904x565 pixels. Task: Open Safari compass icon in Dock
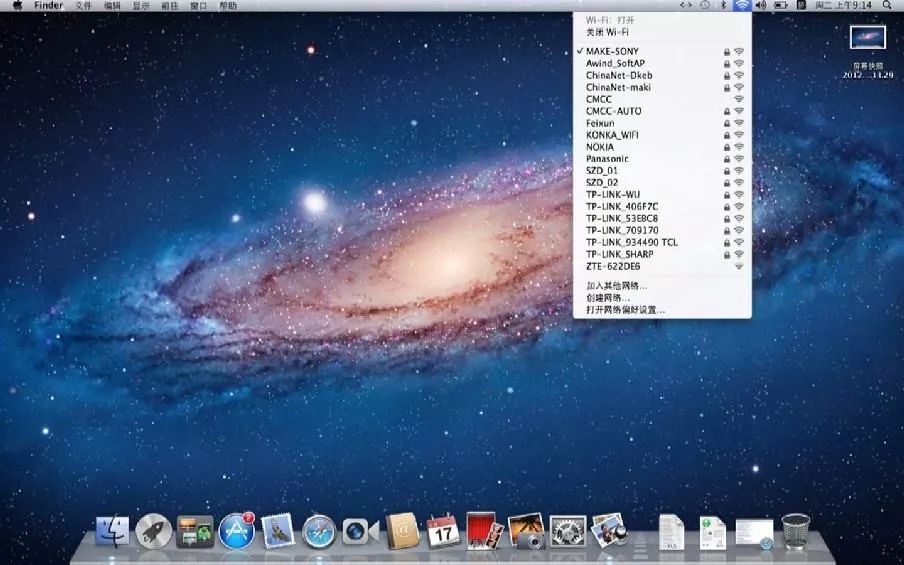point(319,530)
